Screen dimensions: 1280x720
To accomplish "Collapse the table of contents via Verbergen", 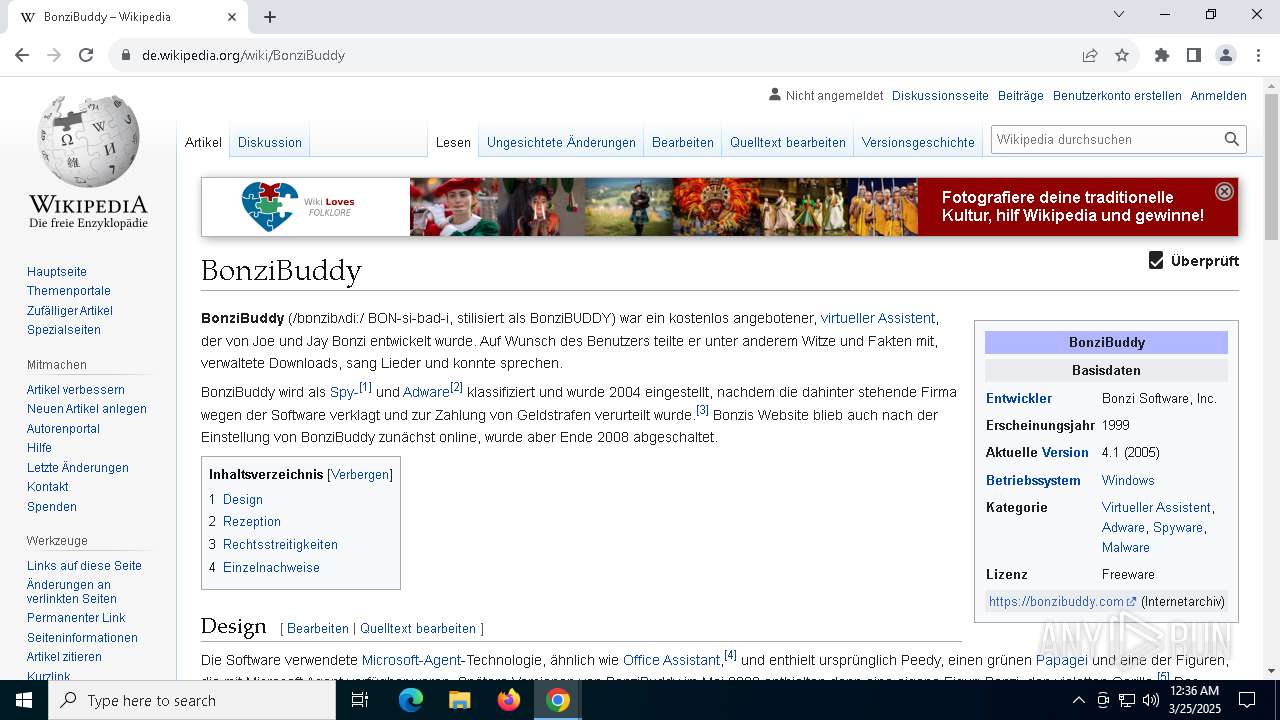I will coord(360,475).
